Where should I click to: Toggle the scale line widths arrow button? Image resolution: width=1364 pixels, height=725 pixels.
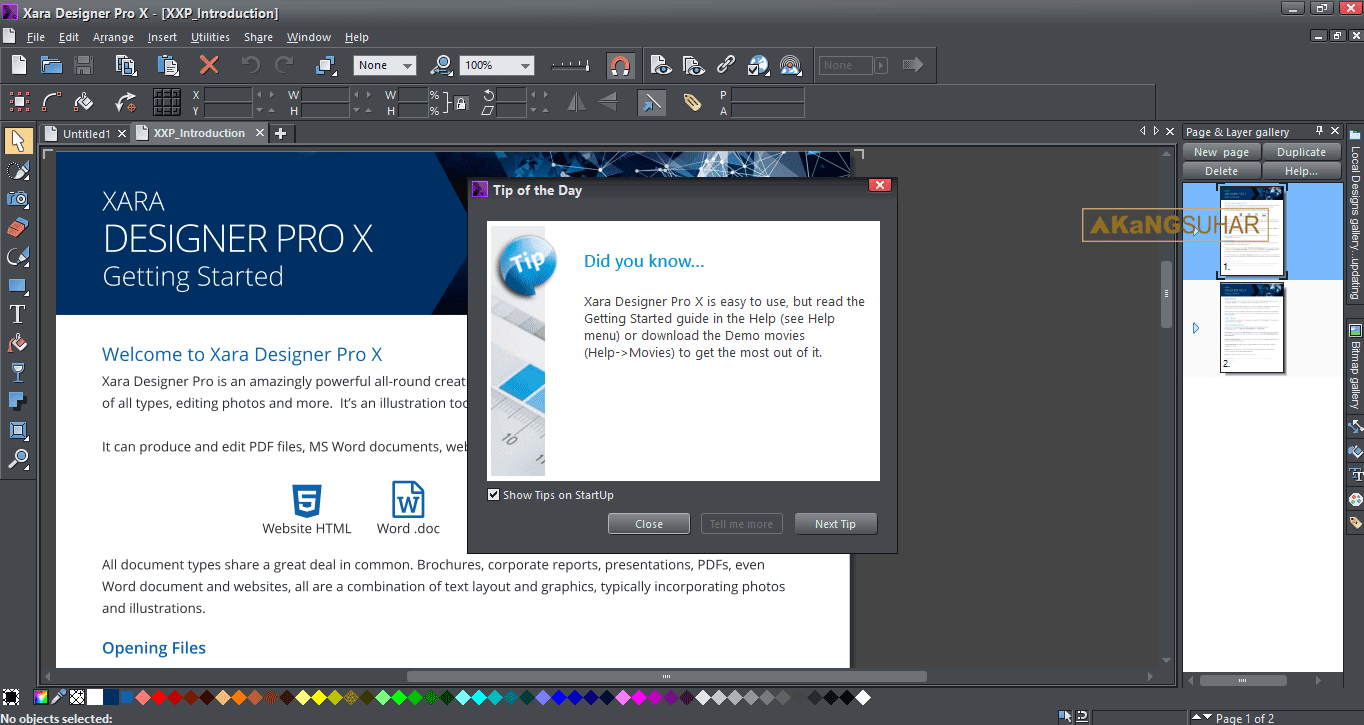[651, 102]
